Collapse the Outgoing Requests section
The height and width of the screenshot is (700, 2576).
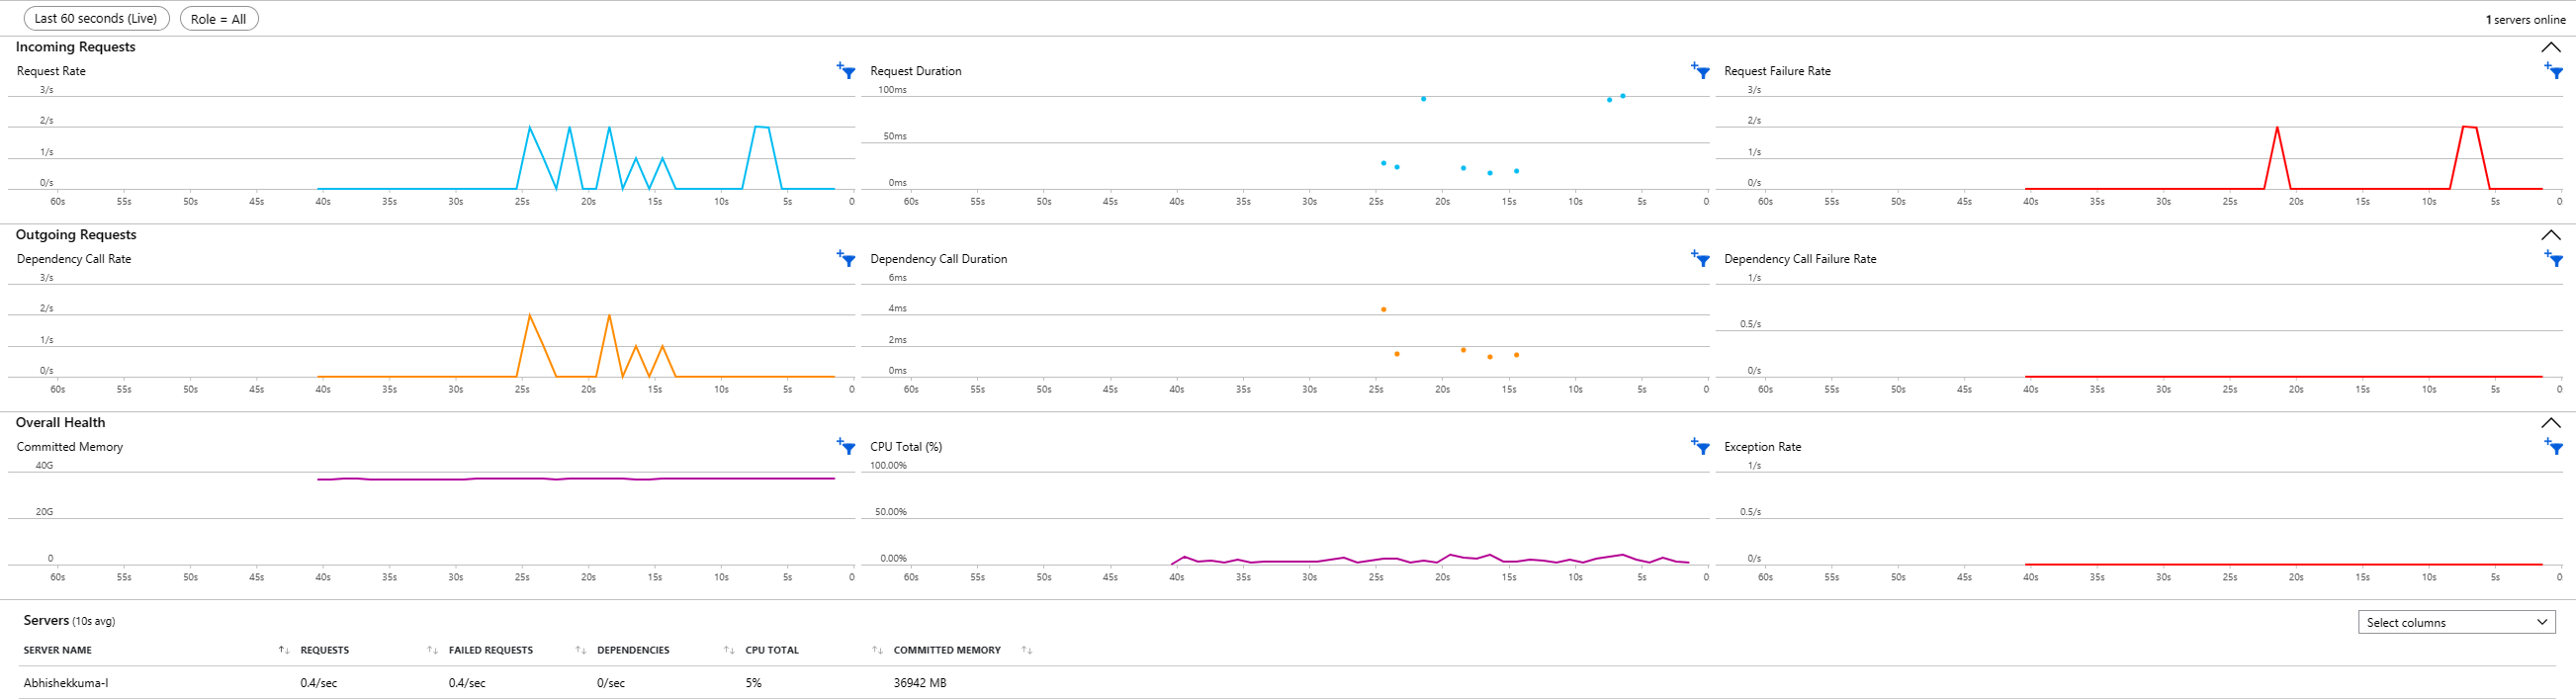coord(2552,235)
